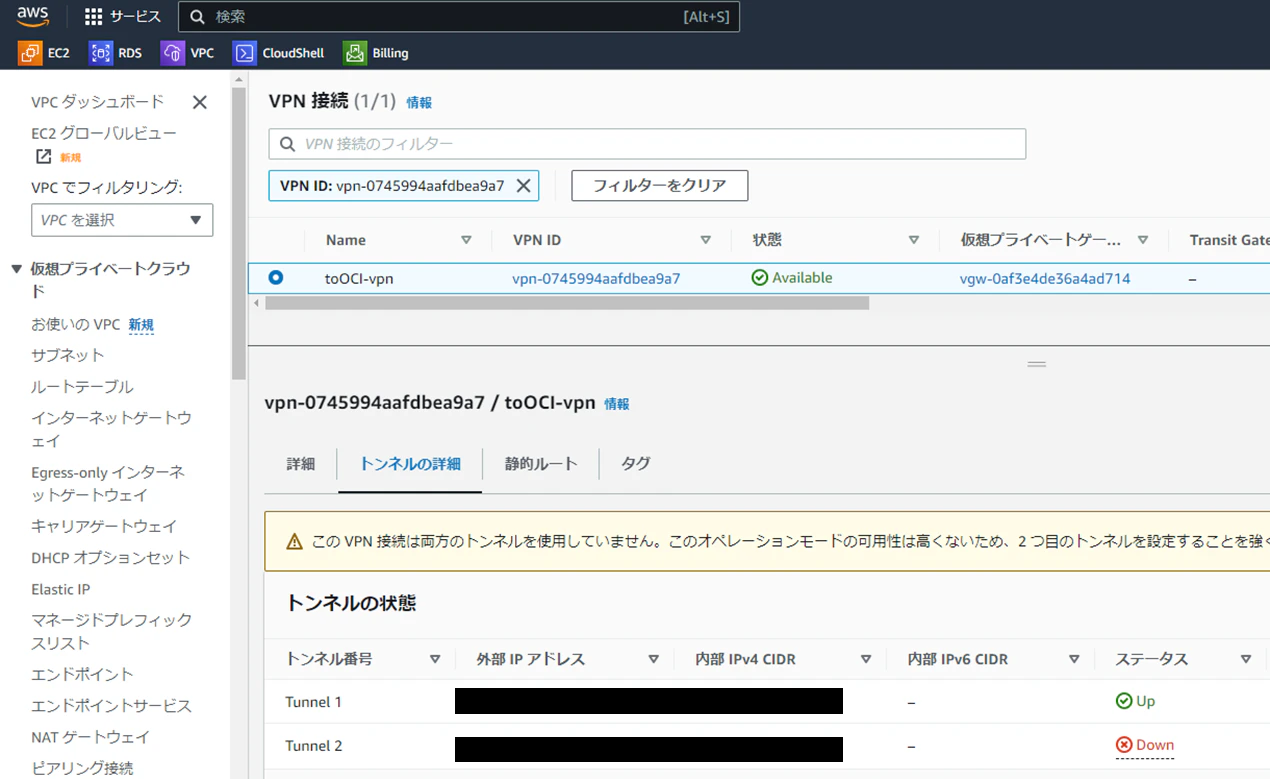The height and width of the screenshot is (779, 1270).
Task: Focus the VPN 接続のフィルター search field
Action: (647, 144)
